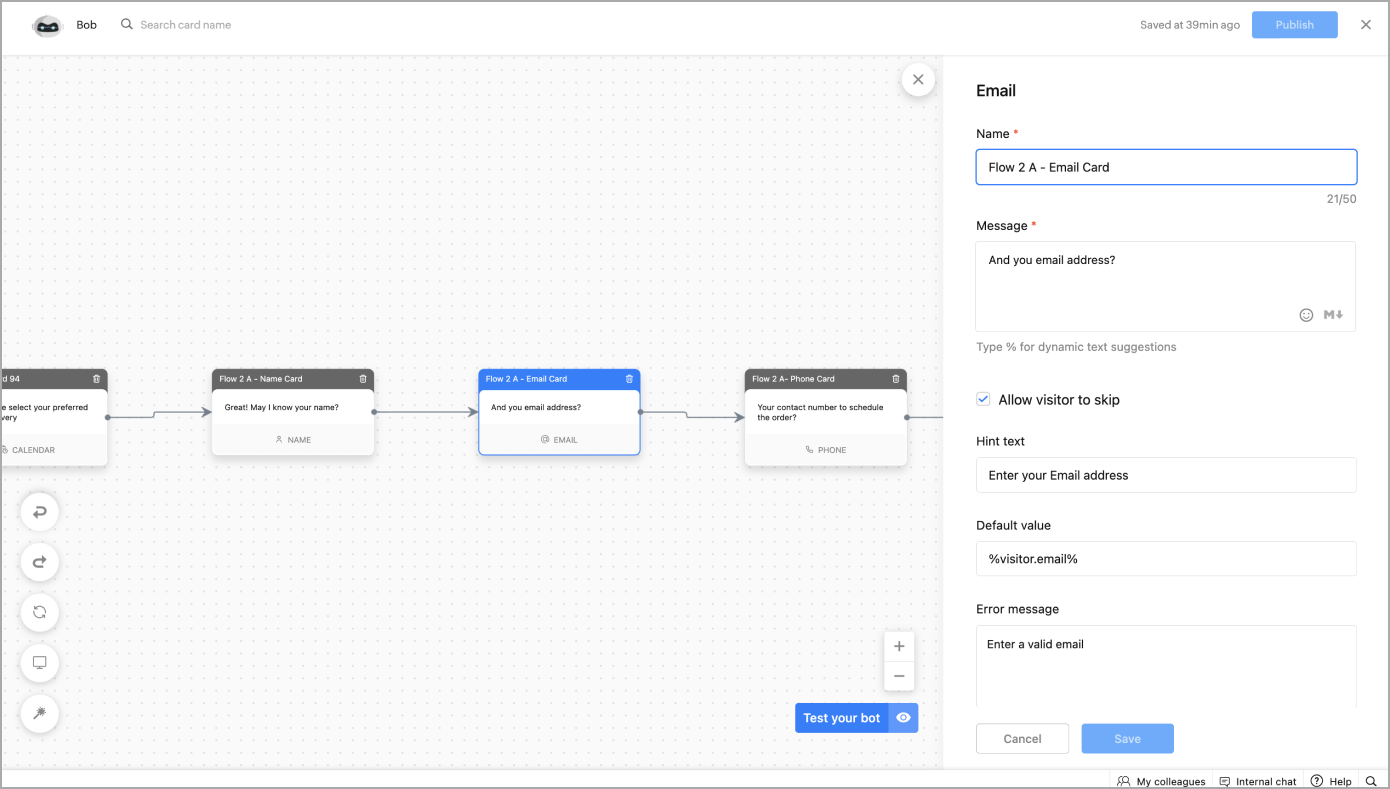Click the Hint text input field
1390x789 pixels.
[1166, 475]
